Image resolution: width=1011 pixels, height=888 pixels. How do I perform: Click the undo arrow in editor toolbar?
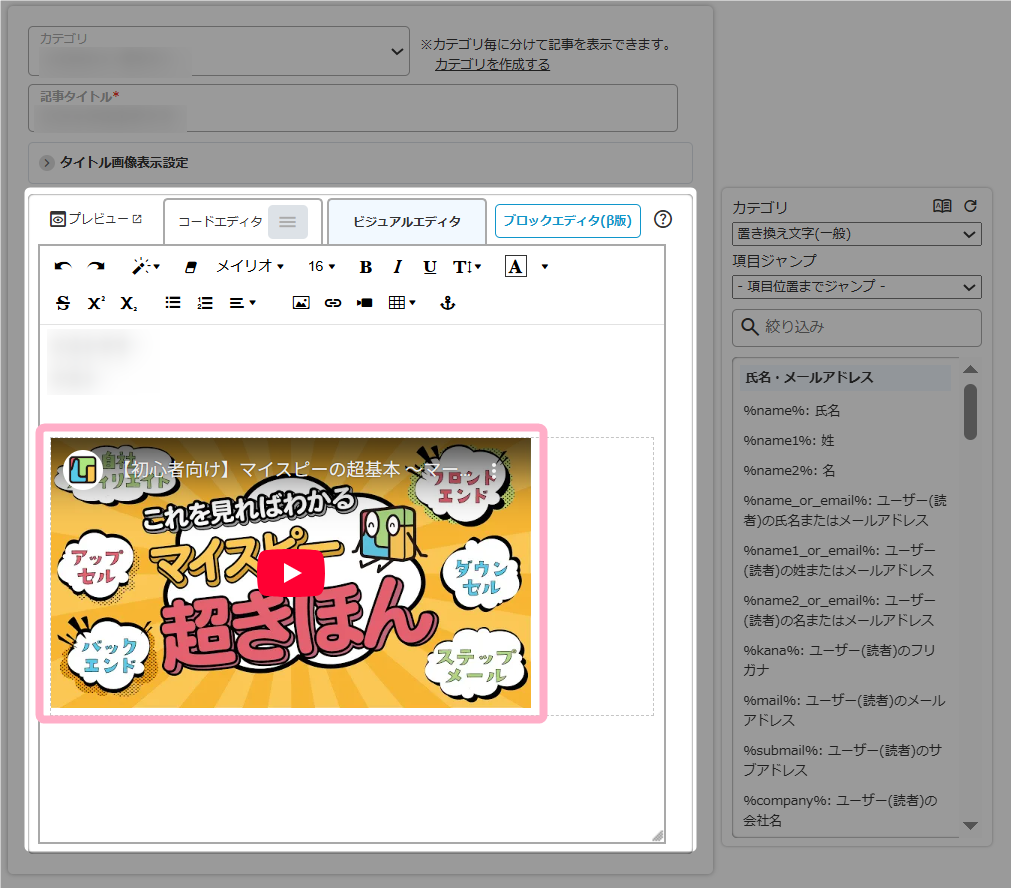63,267
